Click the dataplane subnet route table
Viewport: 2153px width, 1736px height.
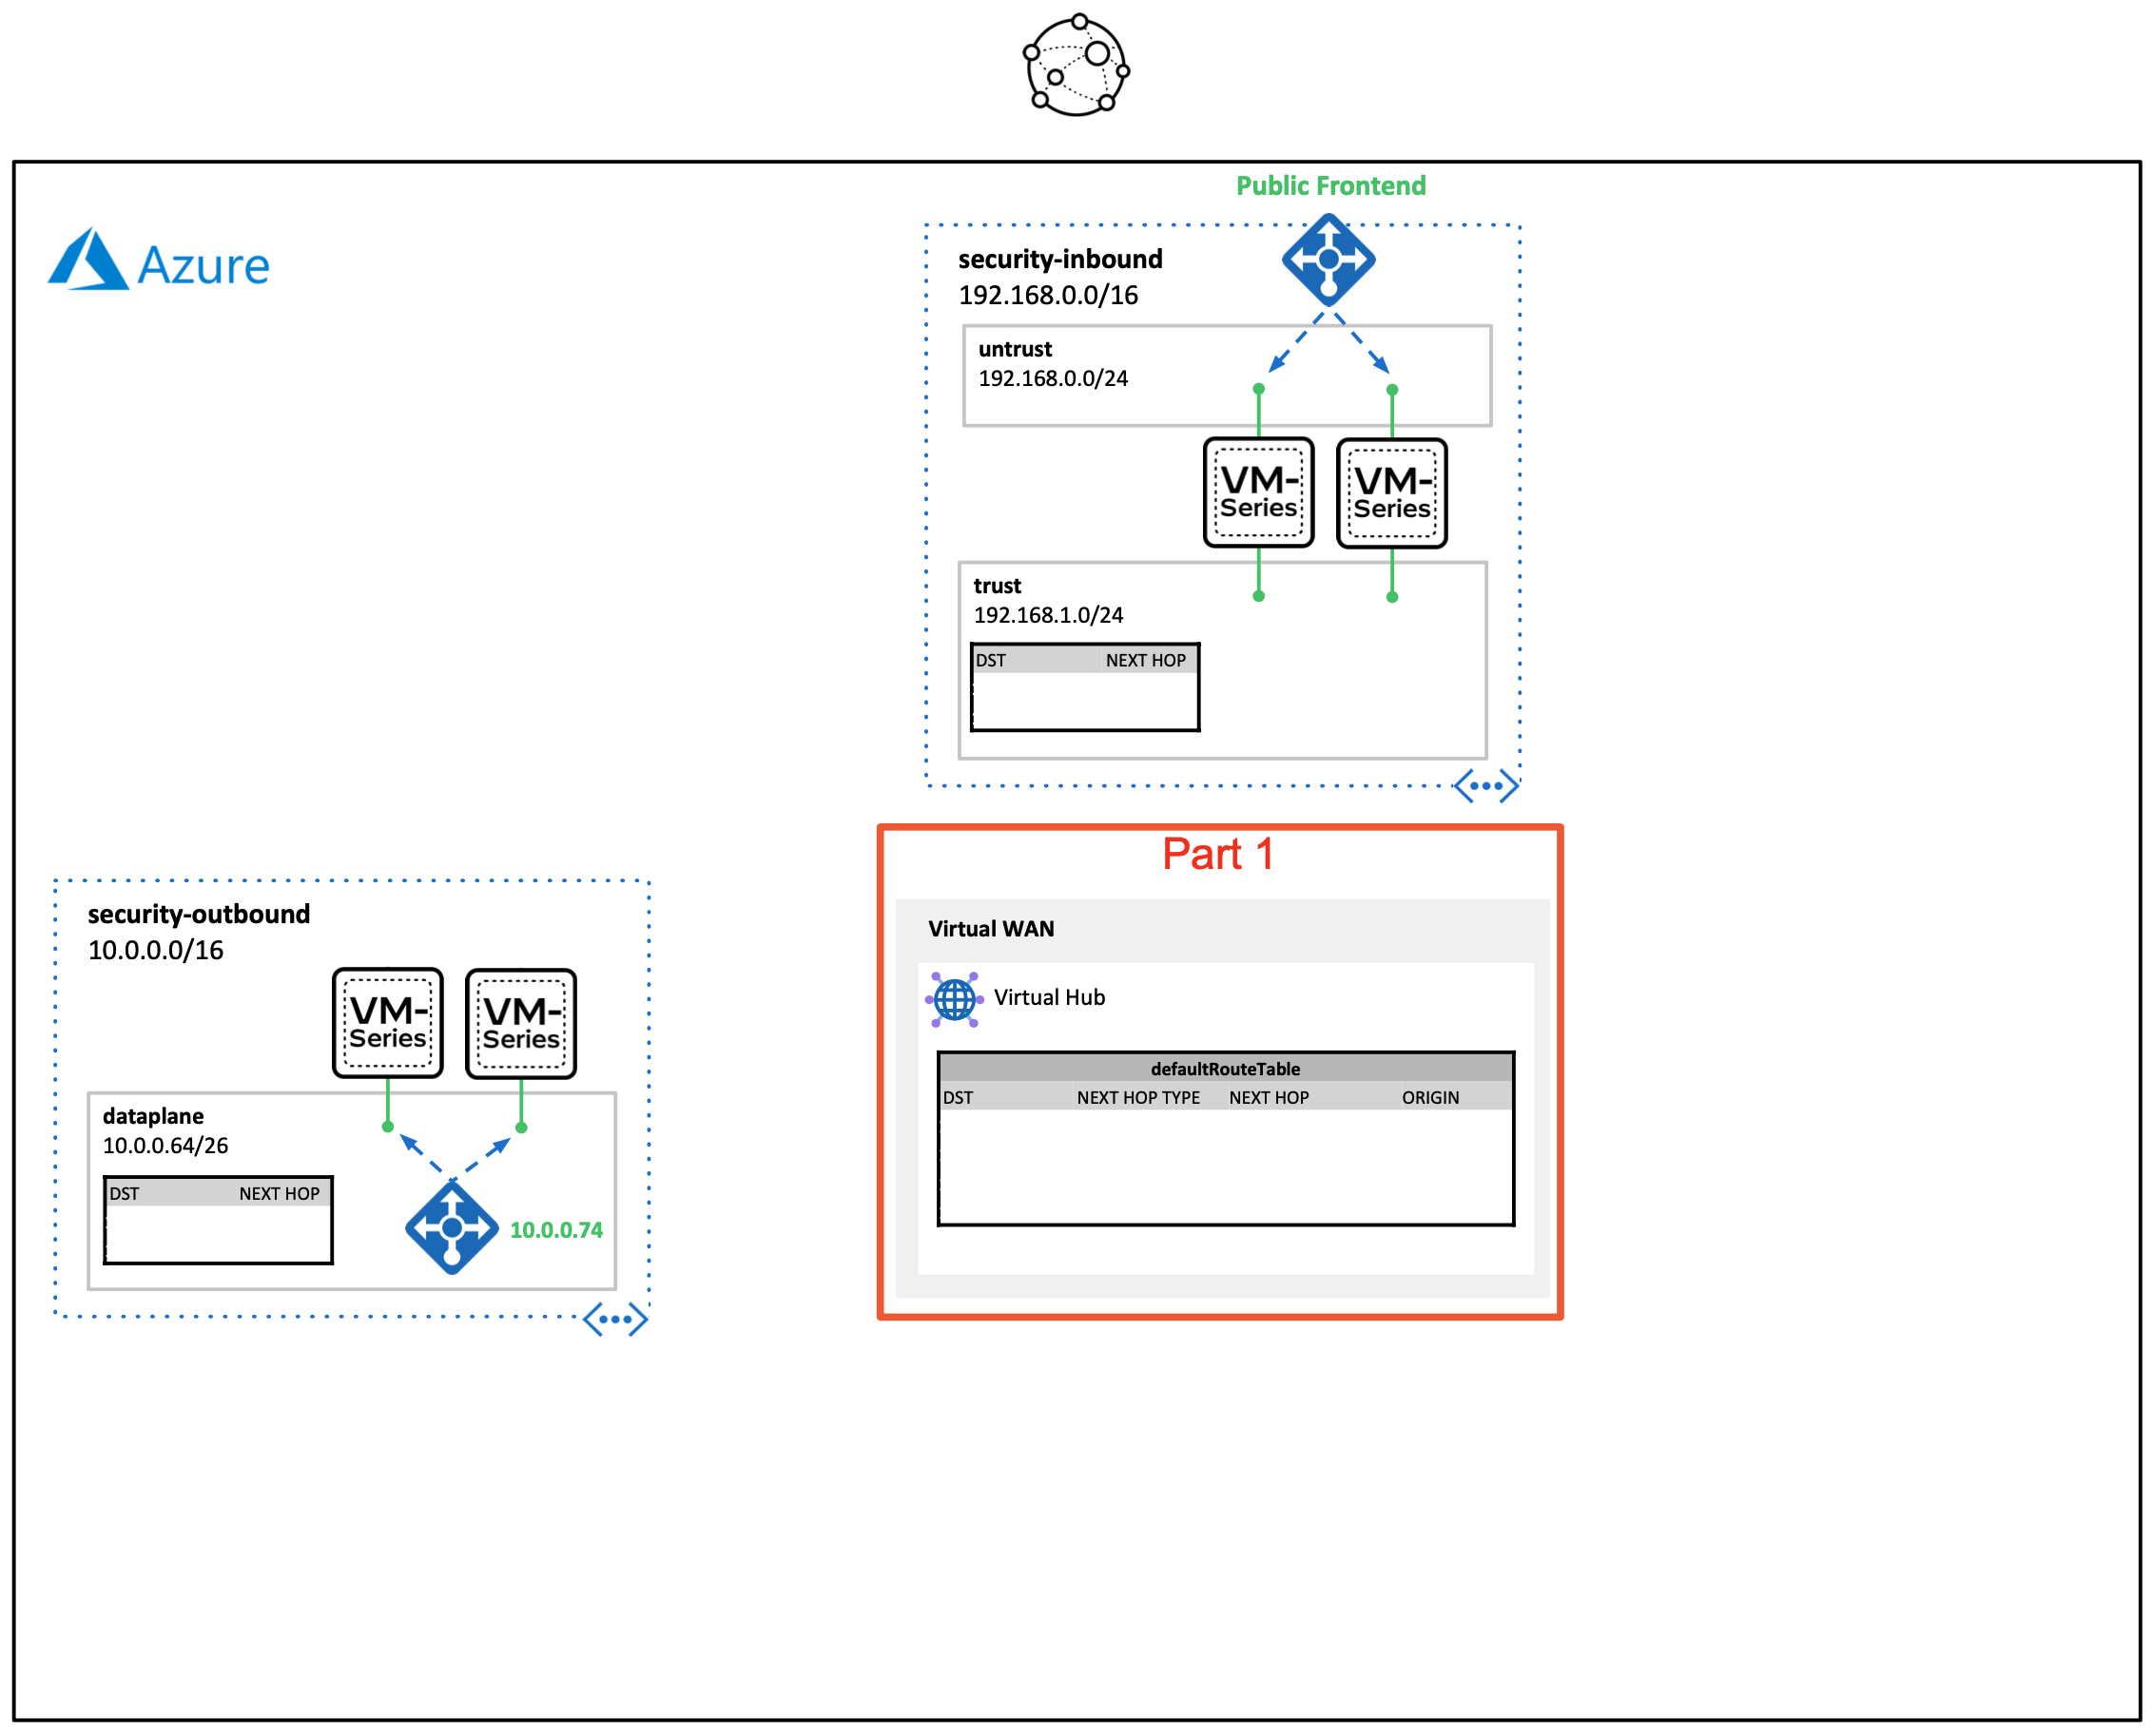218,1221
